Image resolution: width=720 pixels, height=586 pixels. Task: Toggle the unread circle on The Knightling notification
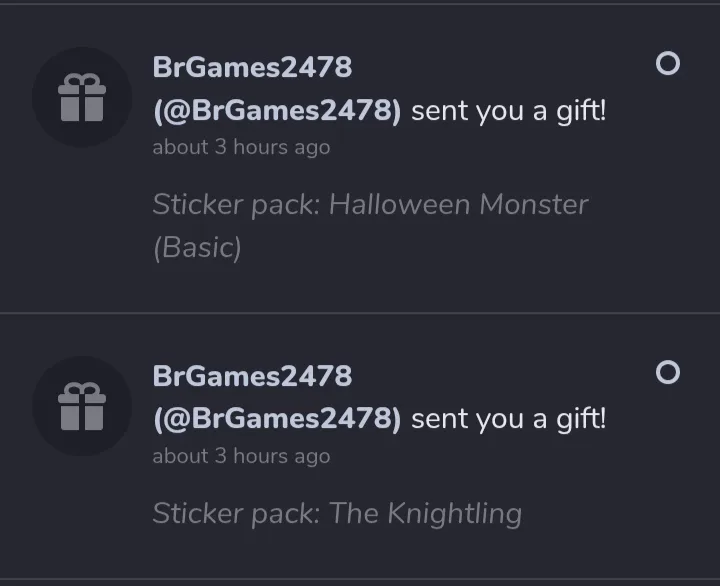click(667, 373)
